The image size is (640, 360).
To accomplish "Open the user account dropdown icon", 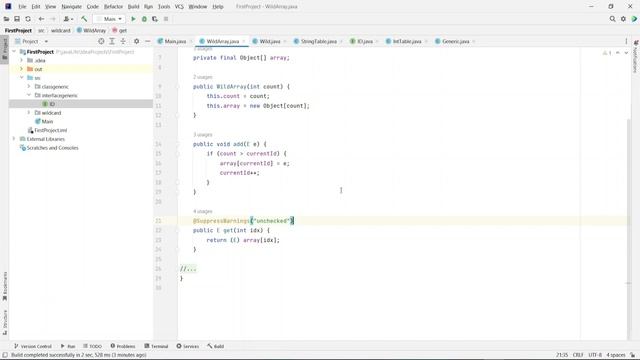I will [68, 19].
